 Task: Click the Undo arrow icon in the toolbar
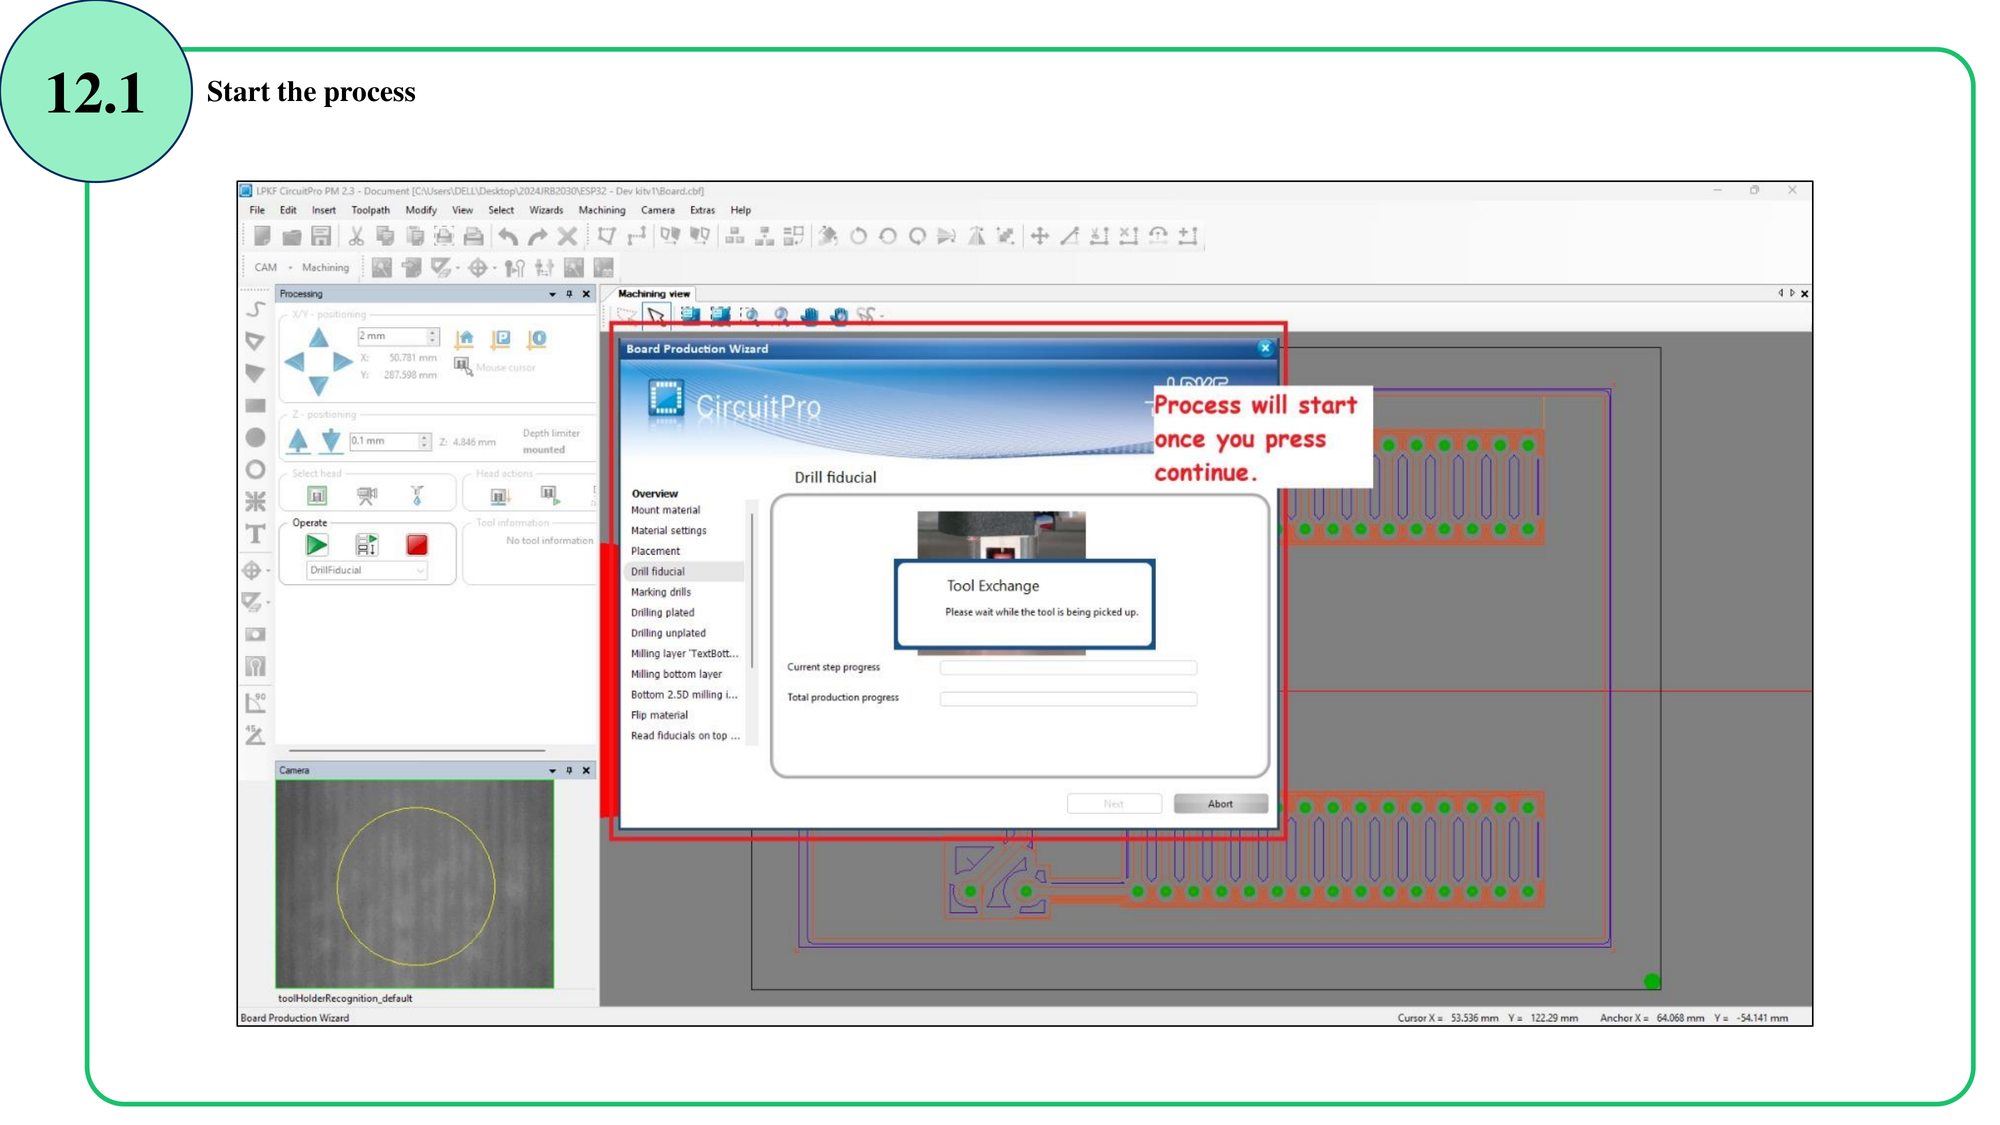pos(508,236)
